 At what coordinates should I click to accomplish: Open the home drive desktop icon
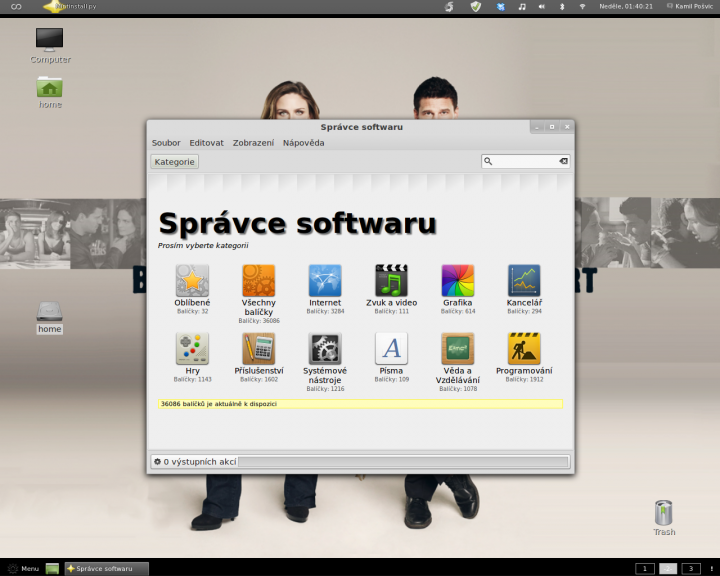pos(50,311)
